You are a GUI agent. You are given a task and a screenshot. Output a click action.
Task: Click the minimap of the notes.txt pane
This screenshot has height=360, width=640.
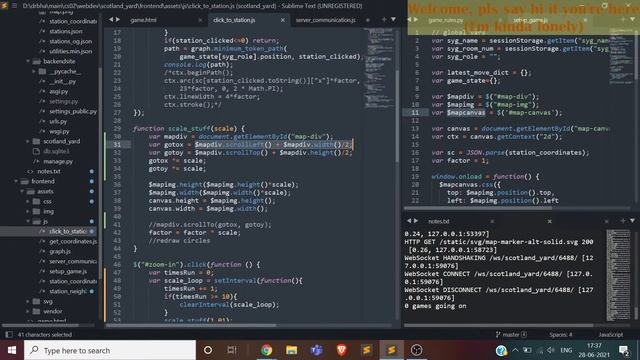click(618, 274)
